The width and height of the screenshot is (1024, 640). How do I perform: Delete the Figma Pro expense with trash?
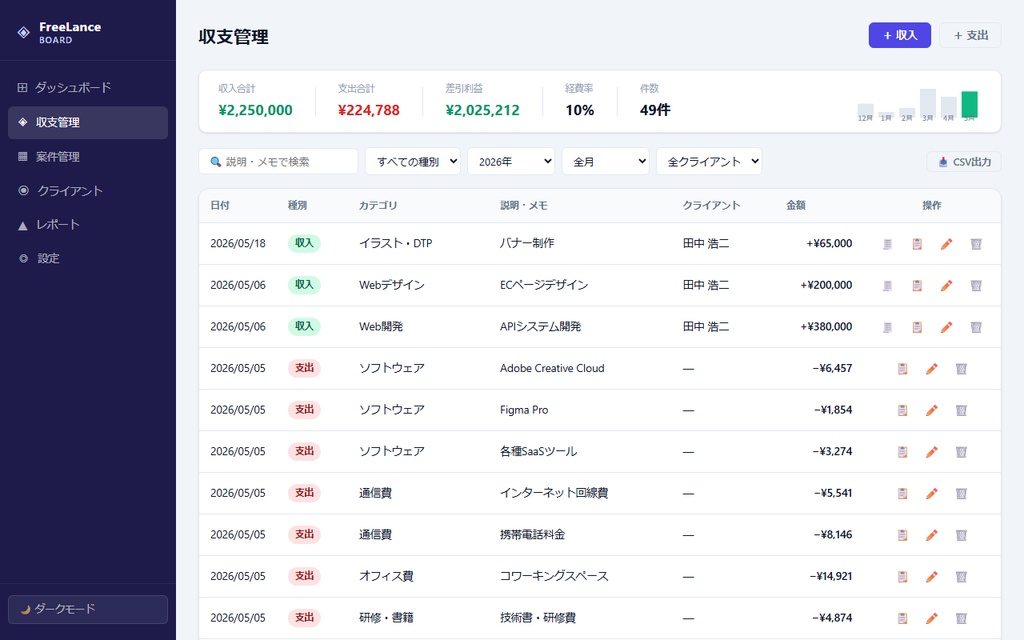[961, 410]
